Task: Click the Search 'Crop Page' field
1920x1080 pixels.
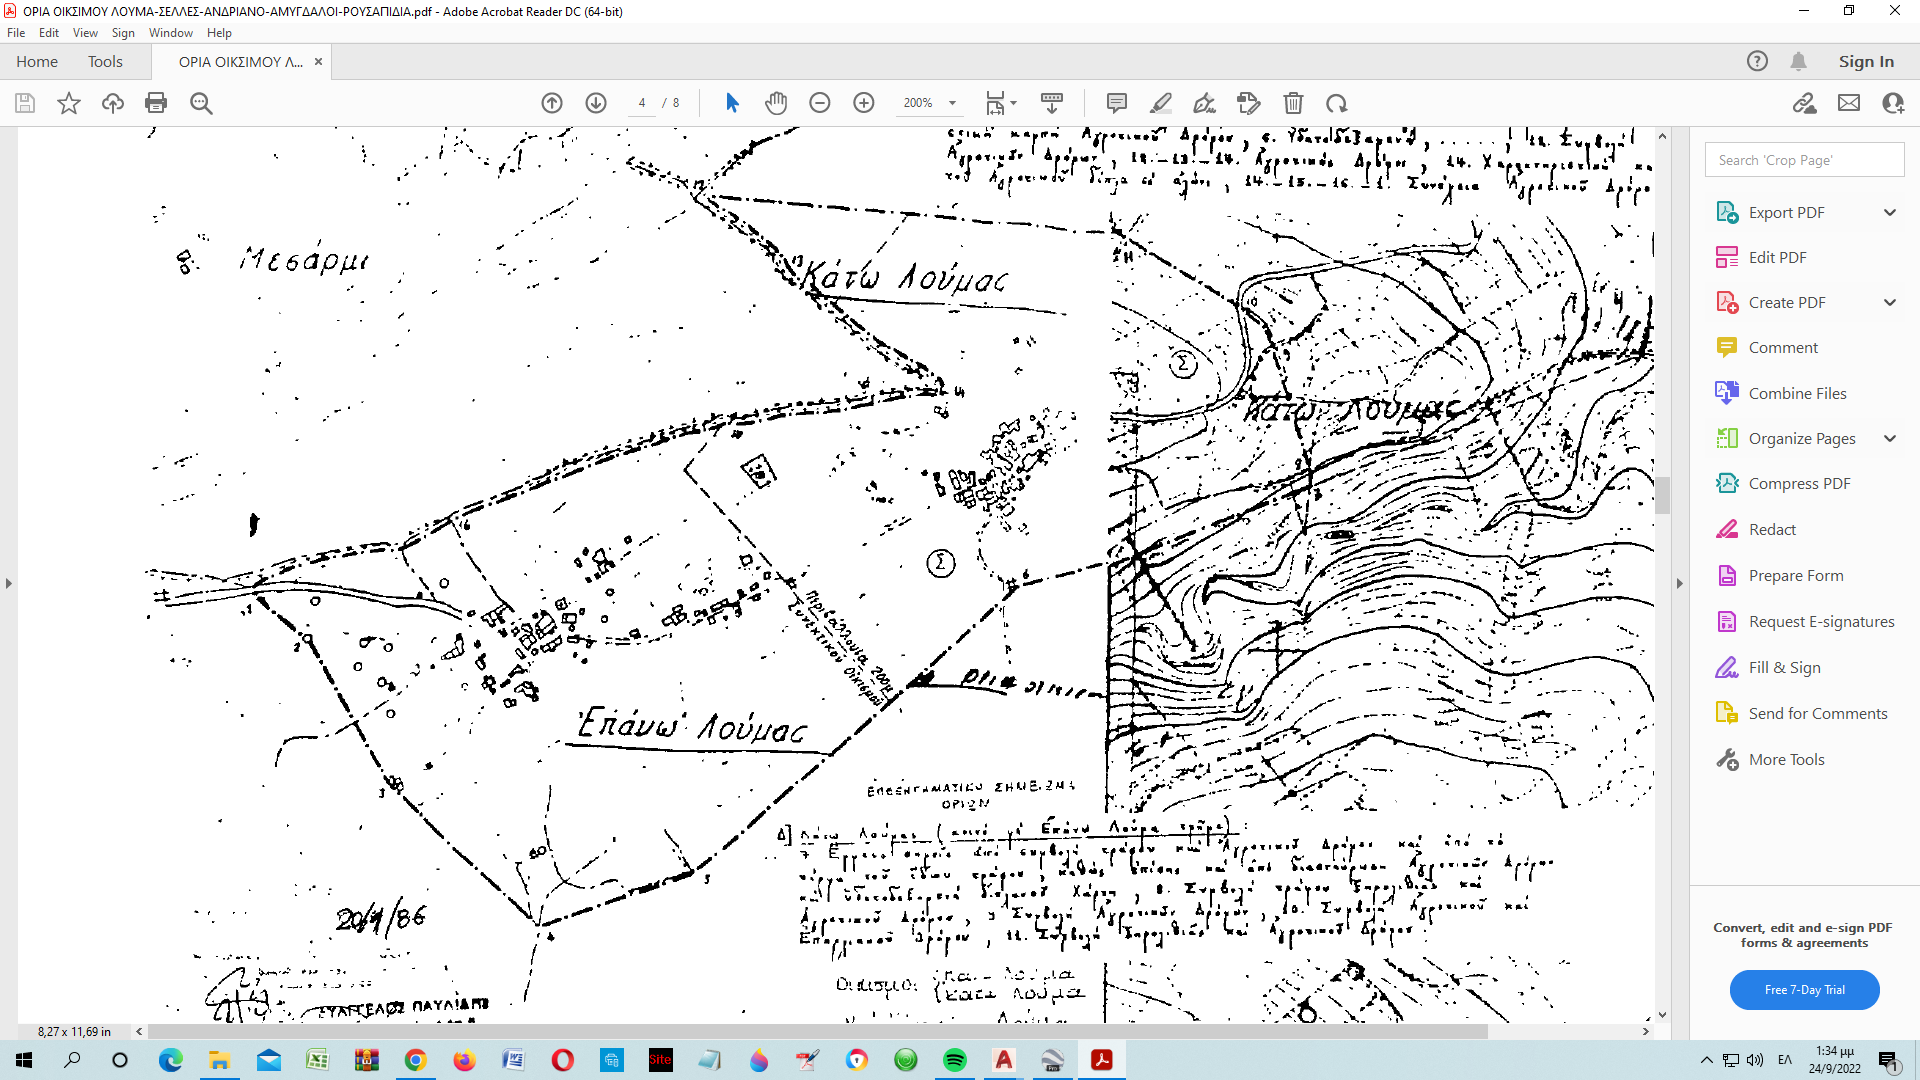Action: pos(1804,160)
